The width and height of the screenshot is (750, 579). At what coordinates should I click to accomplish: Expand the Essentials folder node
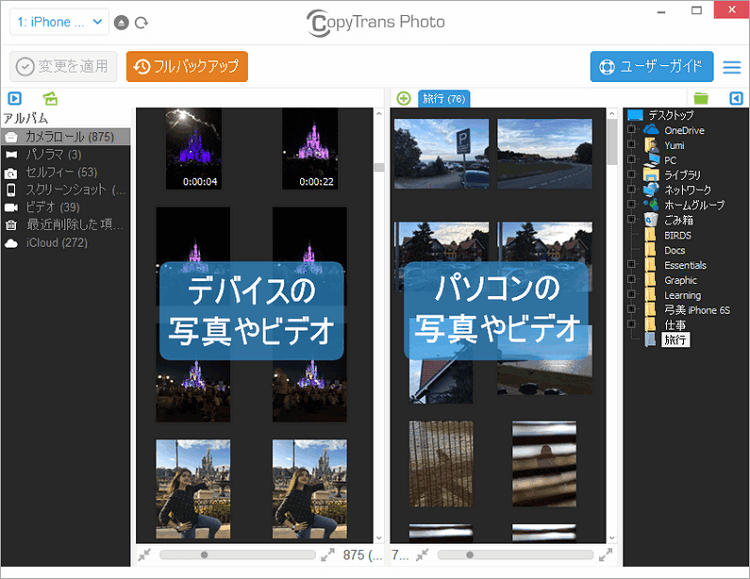point(631,264)
